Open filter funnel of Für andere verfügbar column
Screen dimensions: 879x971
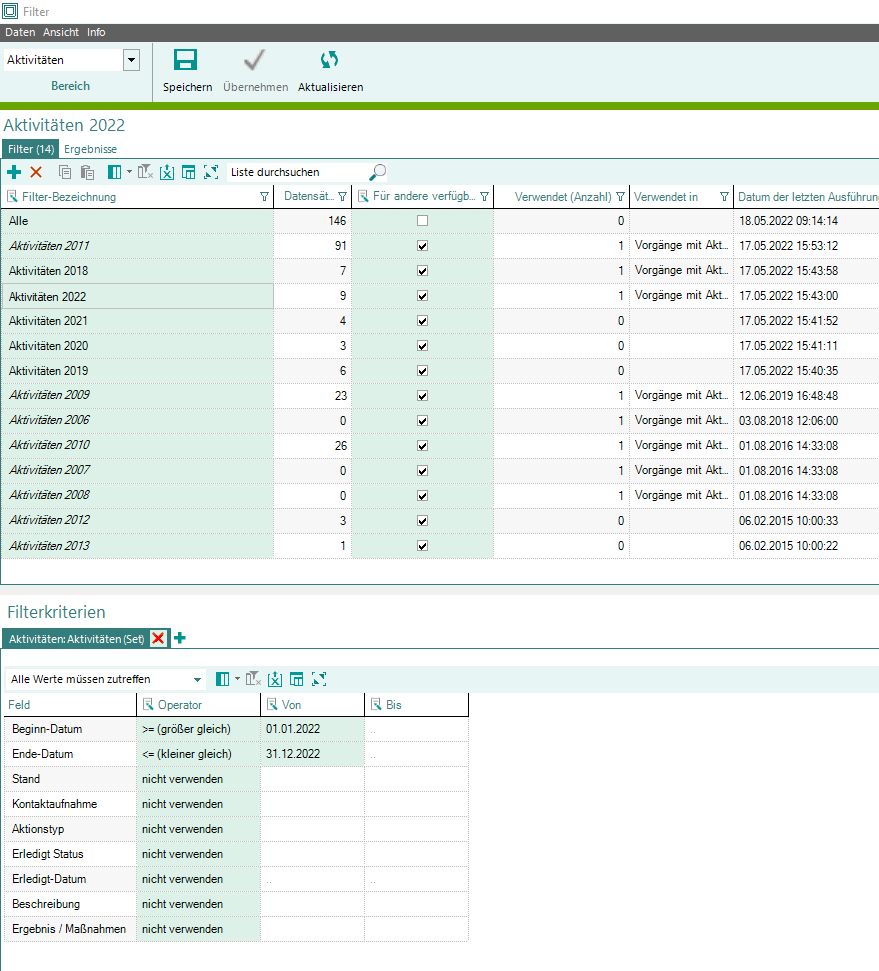pyautogui.click(x=484, y=197)
